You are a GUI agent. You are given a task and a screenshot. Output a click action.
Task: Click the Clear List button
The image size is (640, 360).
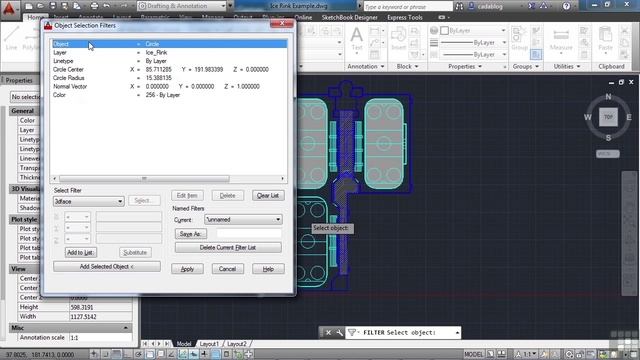(x=268, y=196)
